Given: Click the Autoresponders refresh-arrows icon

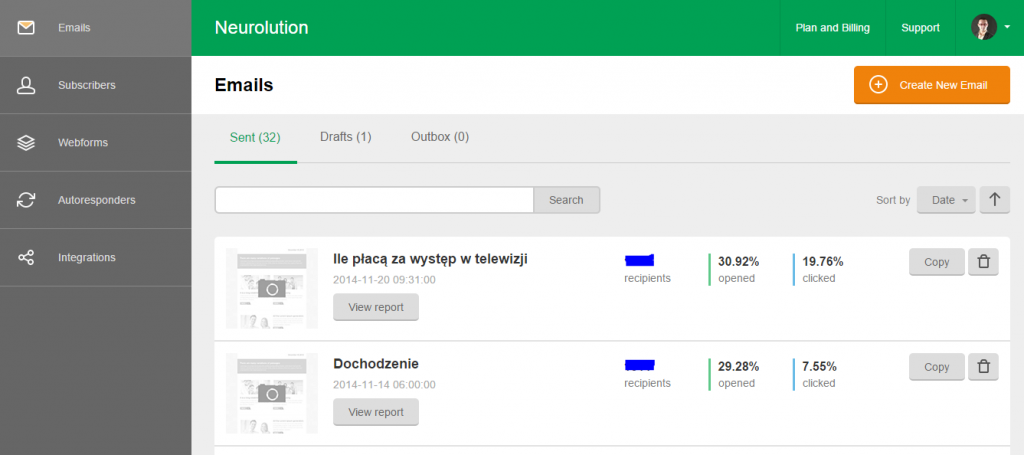Looking at the screenshot, I should coord(26,200).
